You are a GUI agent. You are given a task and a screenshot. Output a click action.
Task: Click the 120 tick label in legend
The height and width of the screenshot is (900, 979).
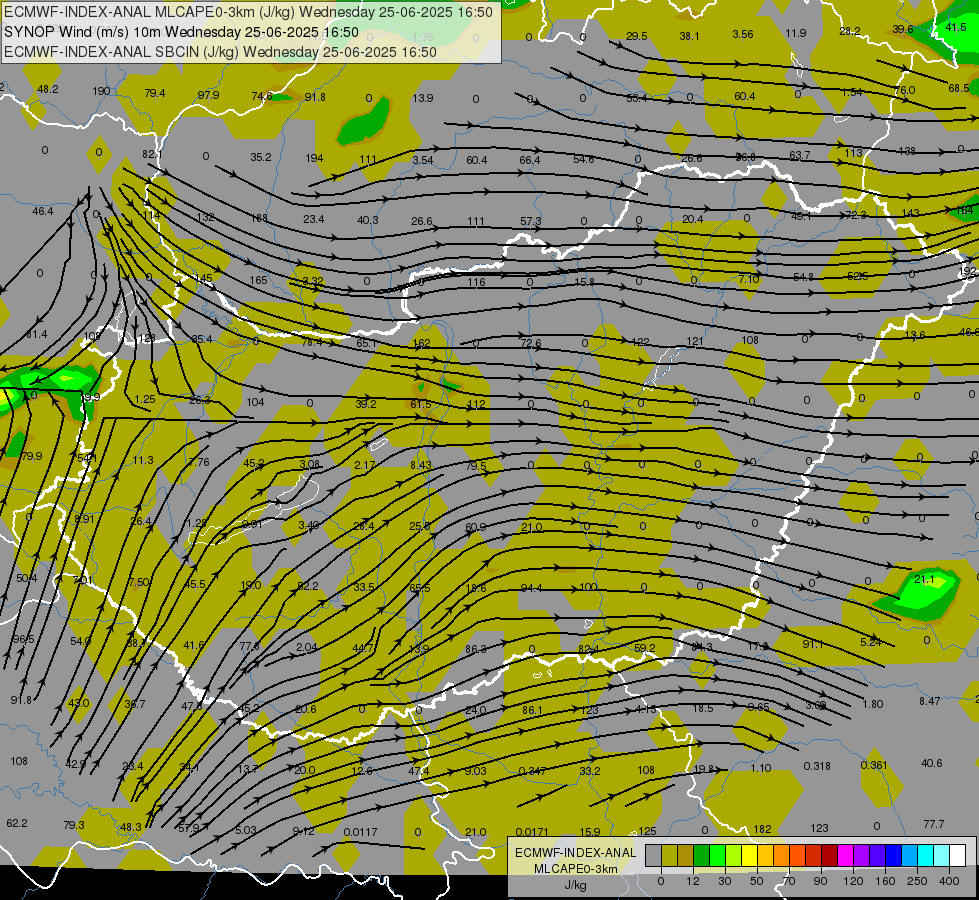coord(853,881)
